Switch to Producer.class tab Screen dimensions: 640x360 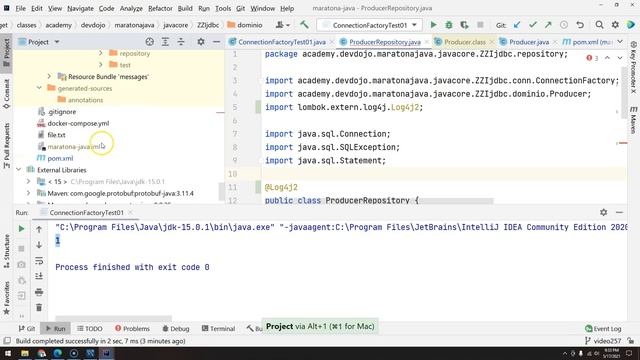pyautogui.click(x=464, y=42)
